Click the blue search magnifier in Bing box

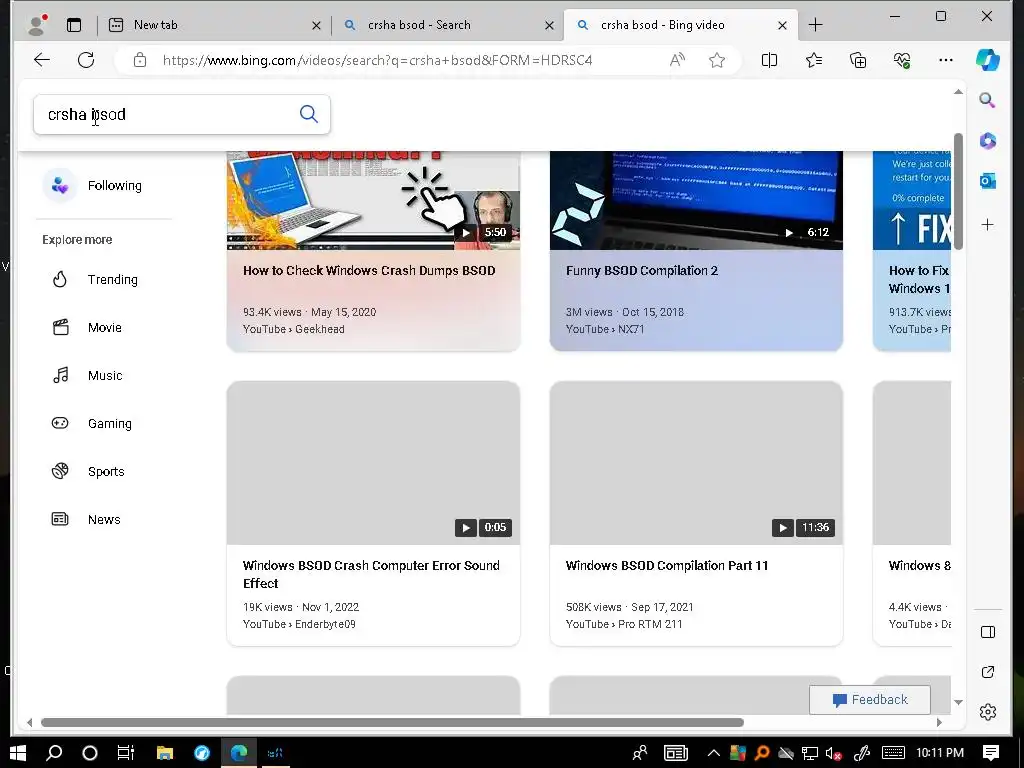pyautogui.click(x=309, y=114)
